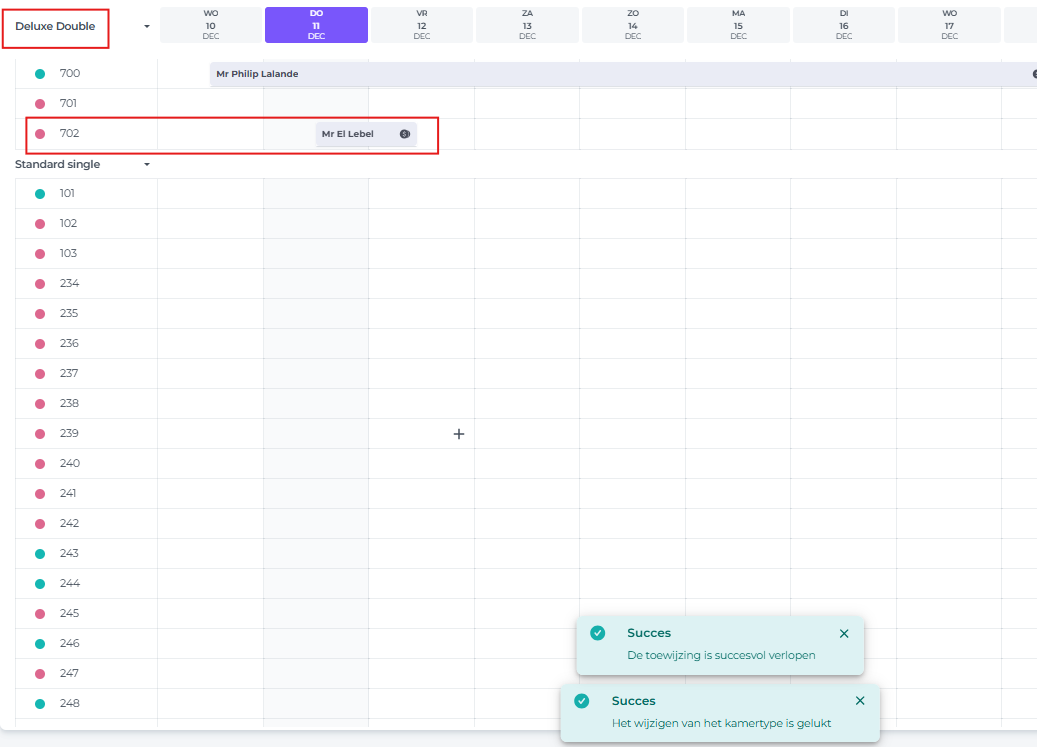Click the pink status dot for room 702

coord(40,134)
